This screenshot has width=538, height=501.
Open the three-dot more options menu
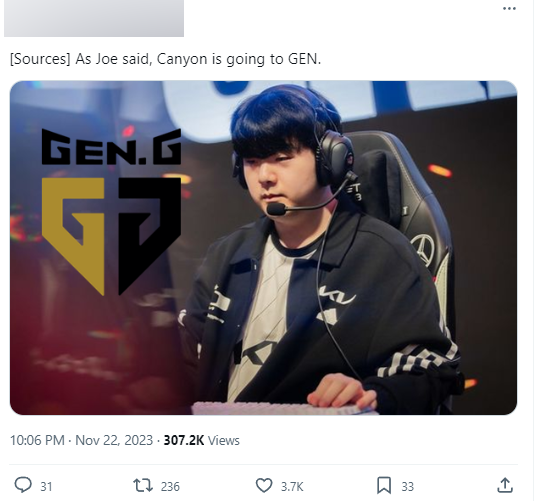tap(509, 9)
